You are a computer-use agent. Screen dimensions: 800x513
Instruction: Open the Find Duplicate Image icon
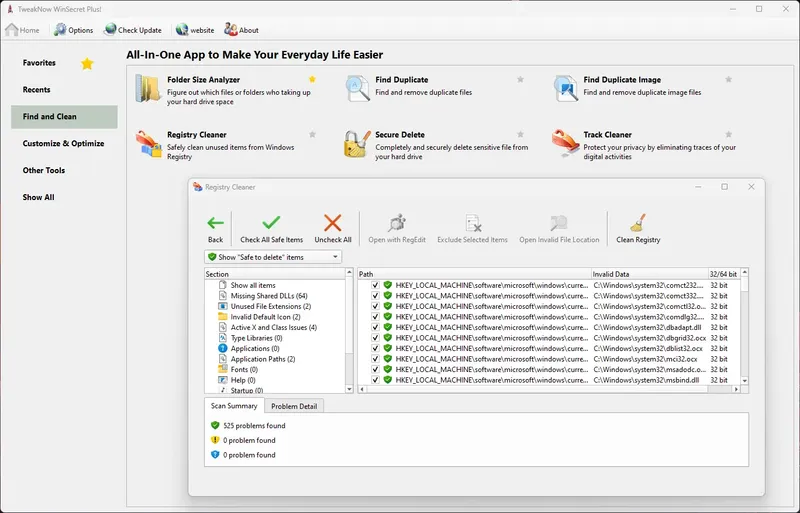coord(565,88)
